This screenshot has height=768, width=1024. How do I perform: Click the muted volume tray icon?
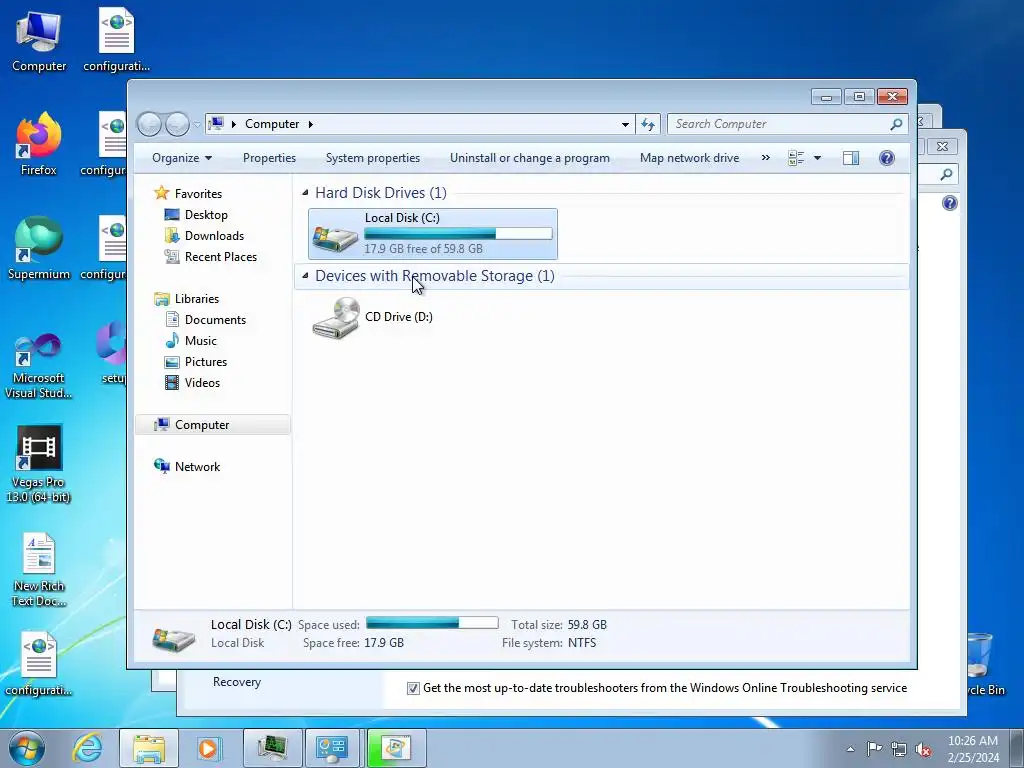click(x=923, y=748)
